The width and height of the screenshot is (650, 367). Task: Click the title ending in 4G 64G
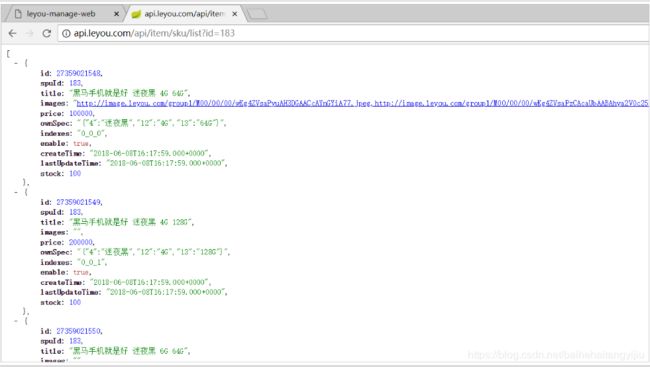click(x=129, y=93)
